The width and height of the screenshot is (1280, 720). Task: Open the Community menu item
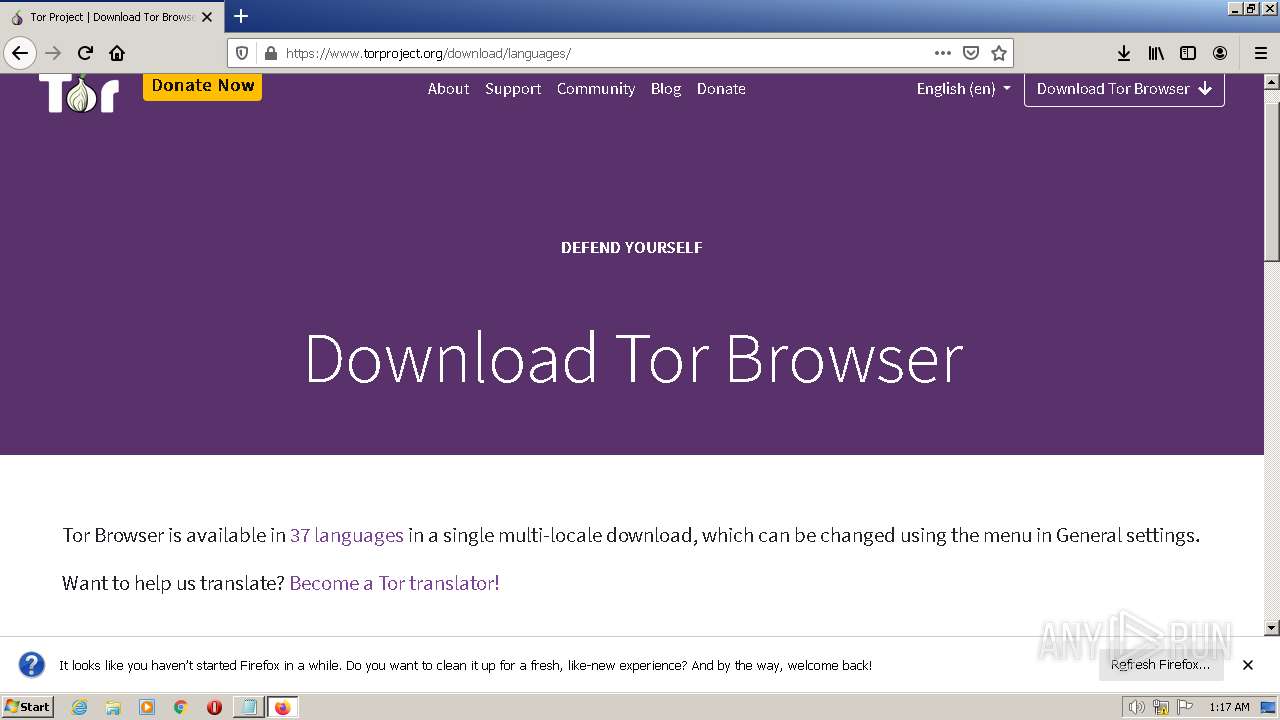pos(596,89)
